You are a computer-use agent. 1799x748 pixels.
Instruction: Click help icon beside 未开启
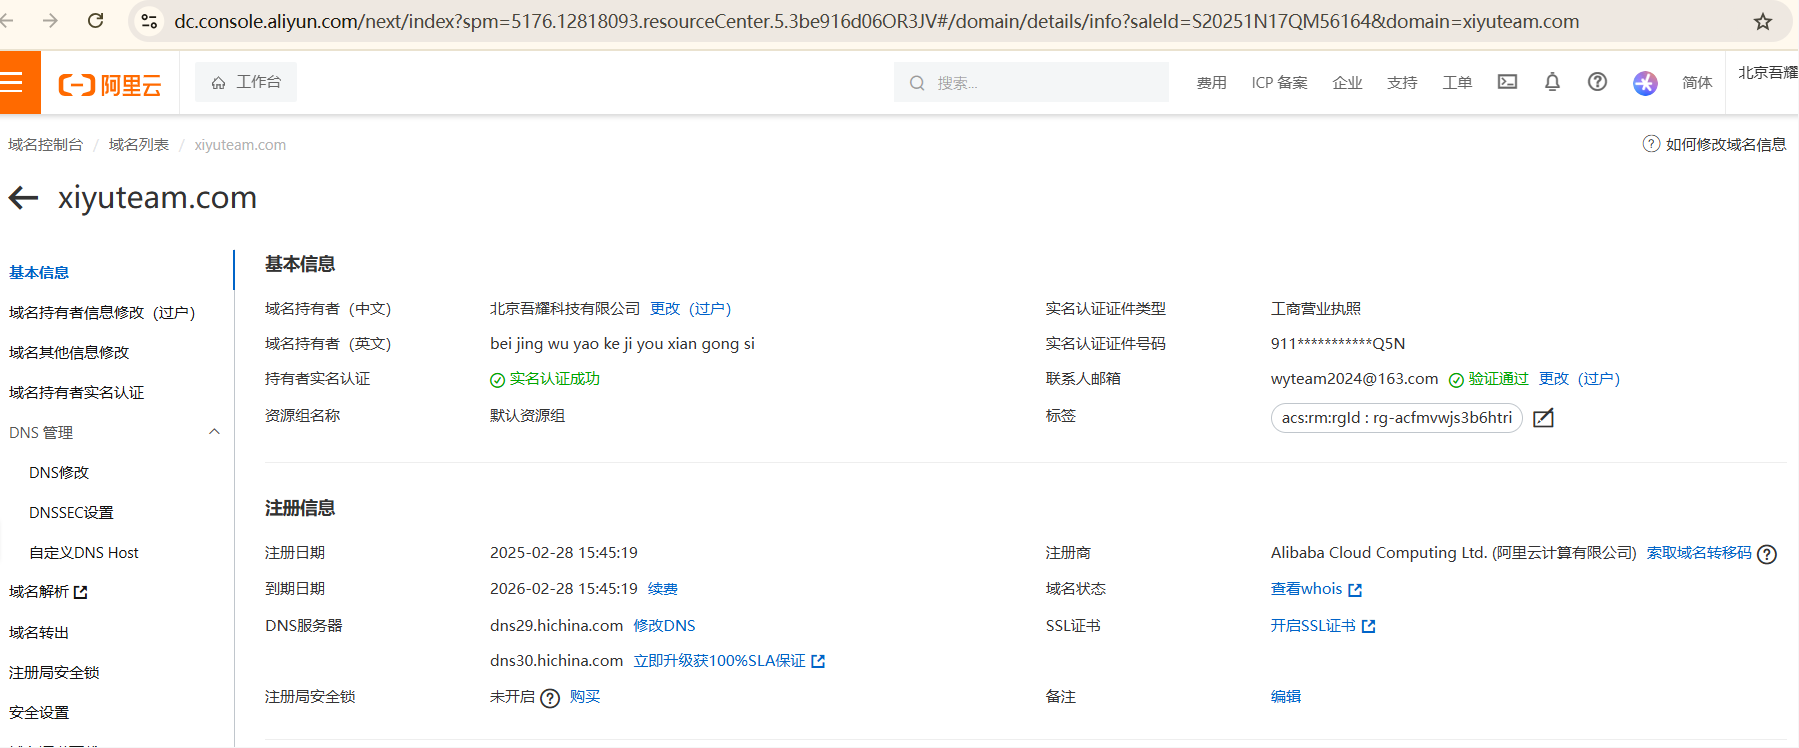[550, 698]
